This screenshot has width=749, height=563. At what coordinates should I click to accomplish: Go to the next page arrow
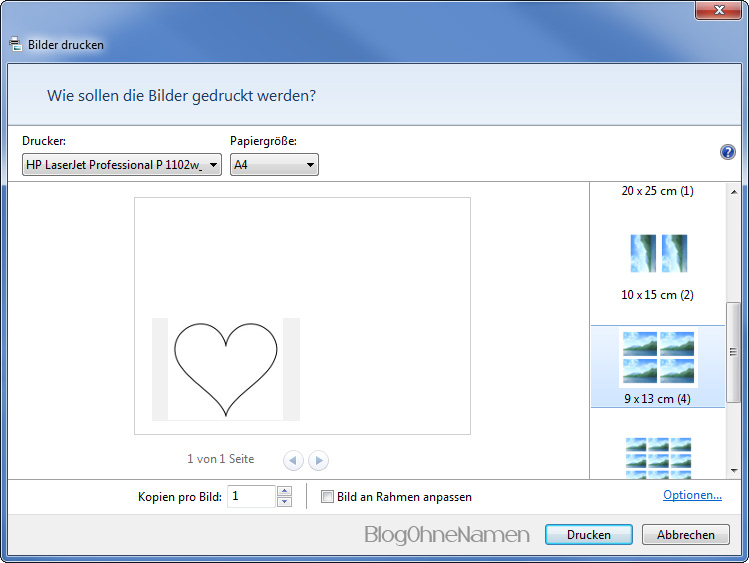pyautogui.click(x=318, y=460)
